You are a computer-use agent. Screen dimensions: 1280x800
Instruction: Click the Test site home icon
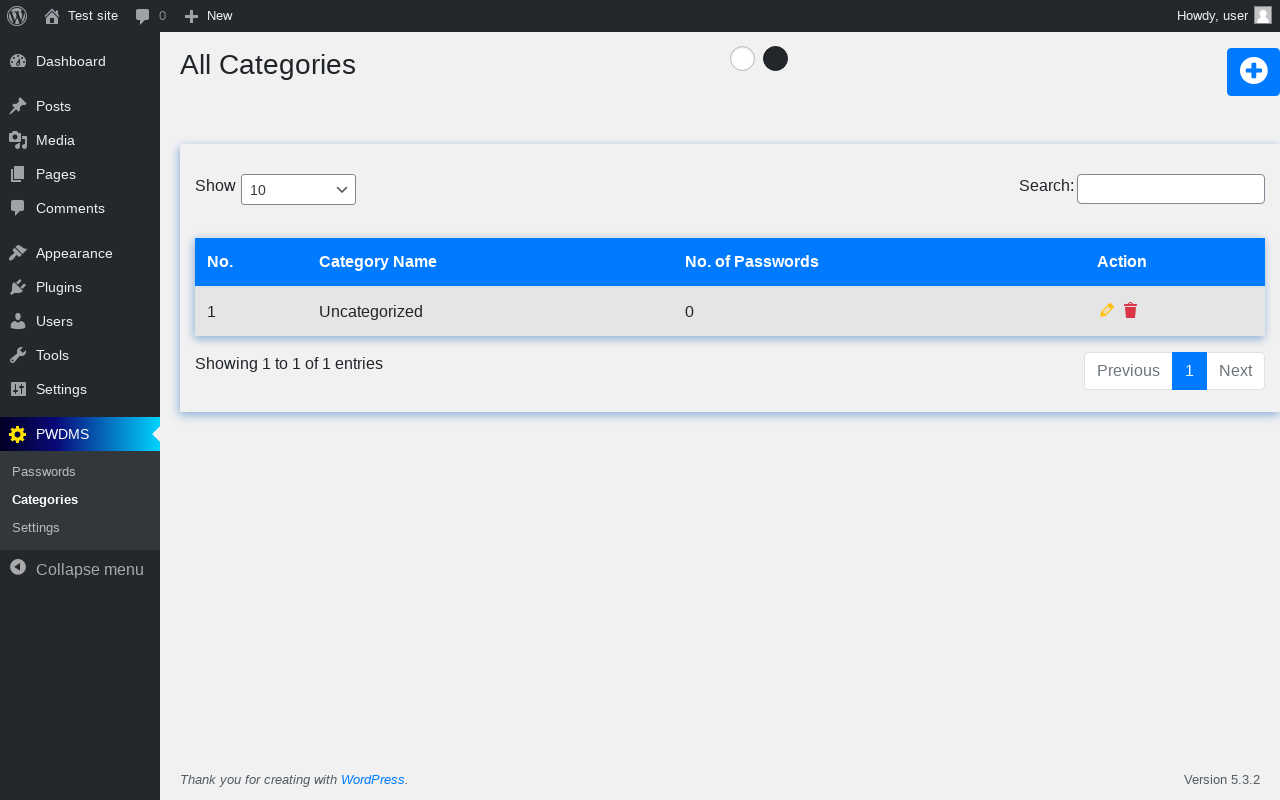click(52, 16)
